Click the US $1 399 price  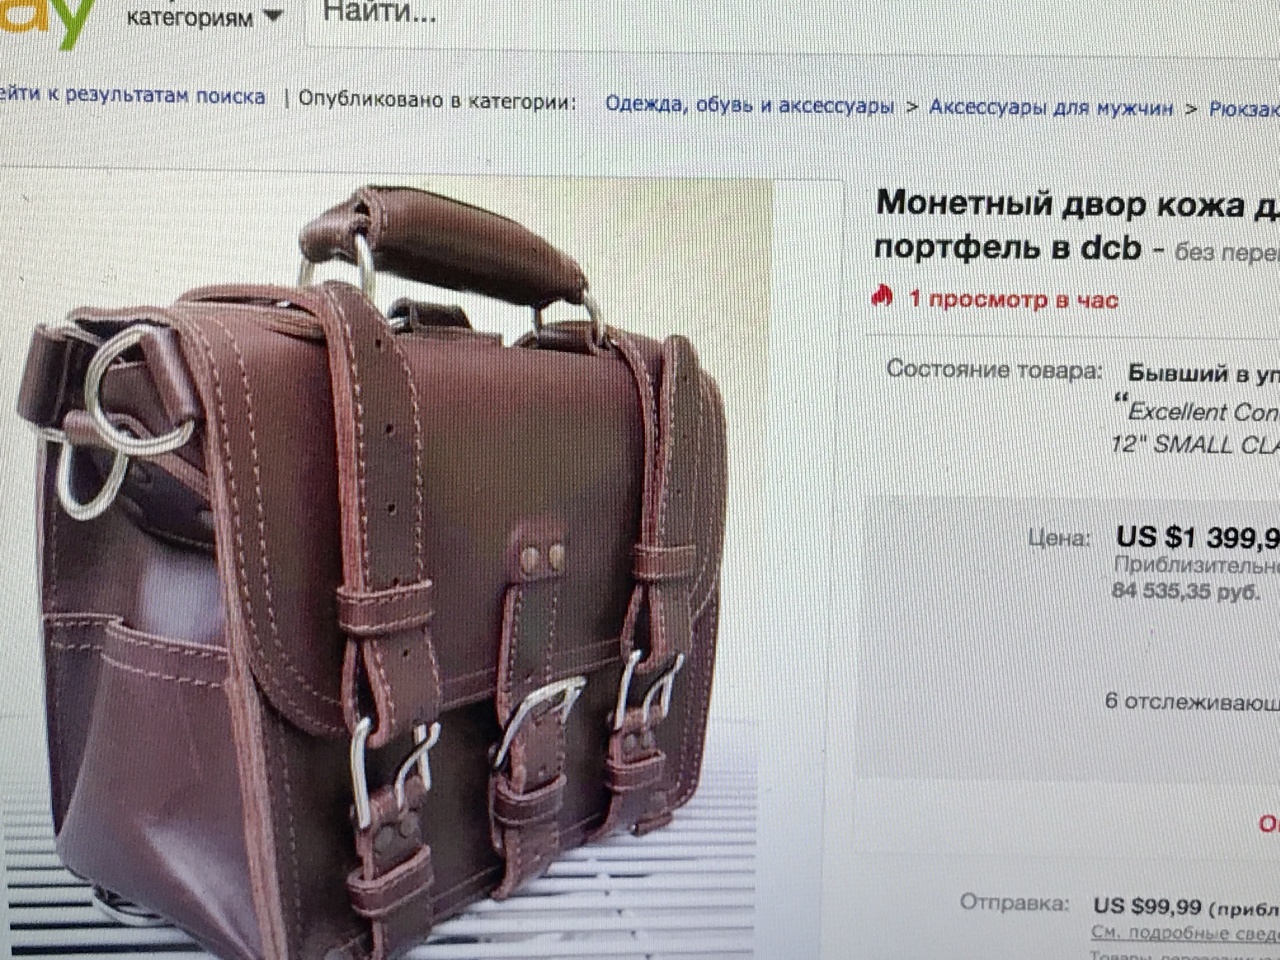pos(1198,537)
